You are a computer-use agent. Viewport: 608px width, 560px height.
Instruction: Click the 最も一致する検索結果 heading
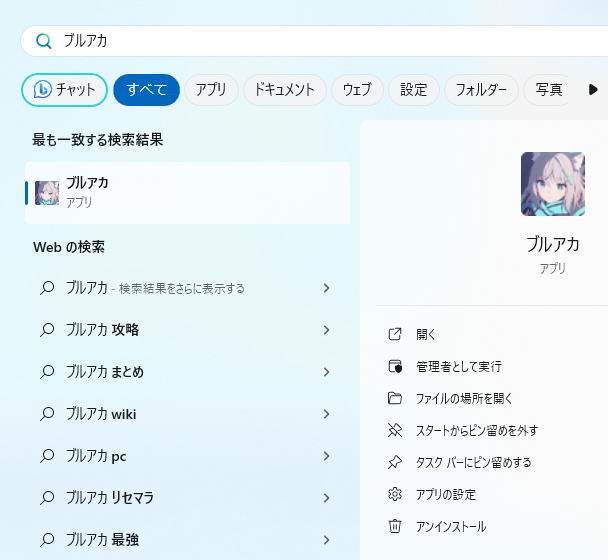click(97, 140)
